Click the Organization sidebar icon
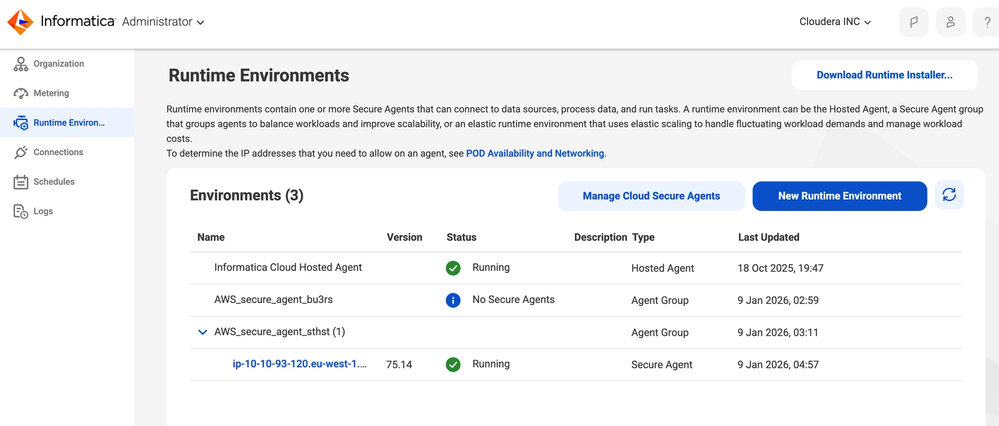Image resolution: width=999 pixels, height=426 pixels. click(x=21, y=64)
